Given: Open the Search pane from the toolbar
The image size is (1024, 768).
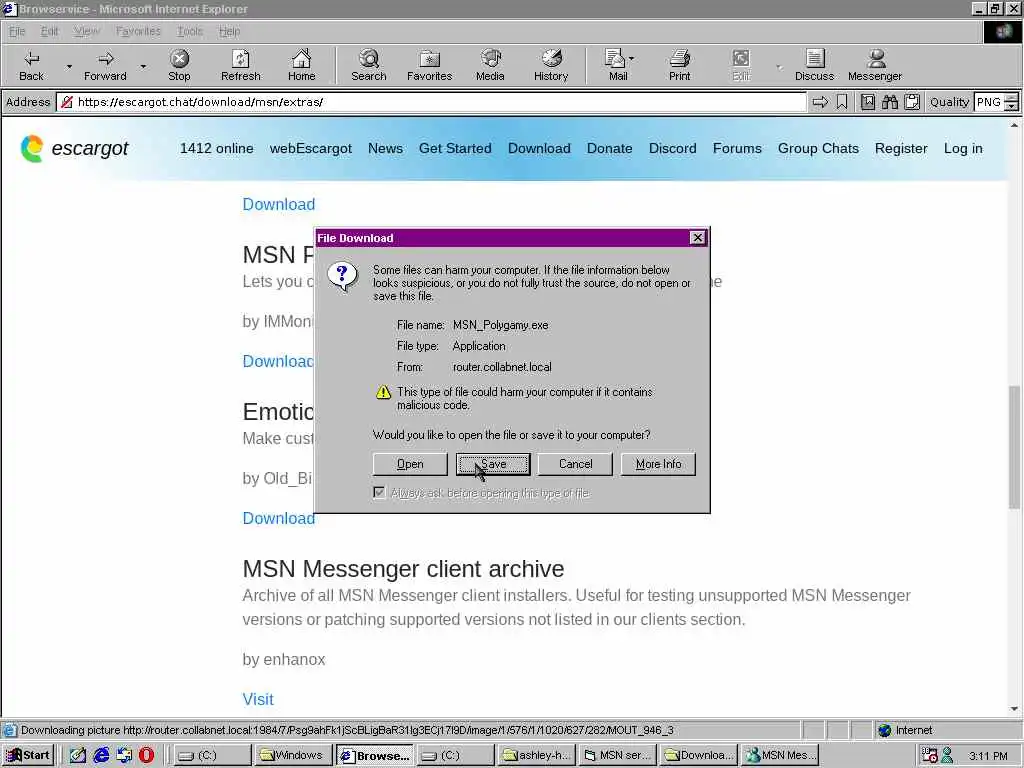Looking at the screenshot, I should [x=368, y=65].
